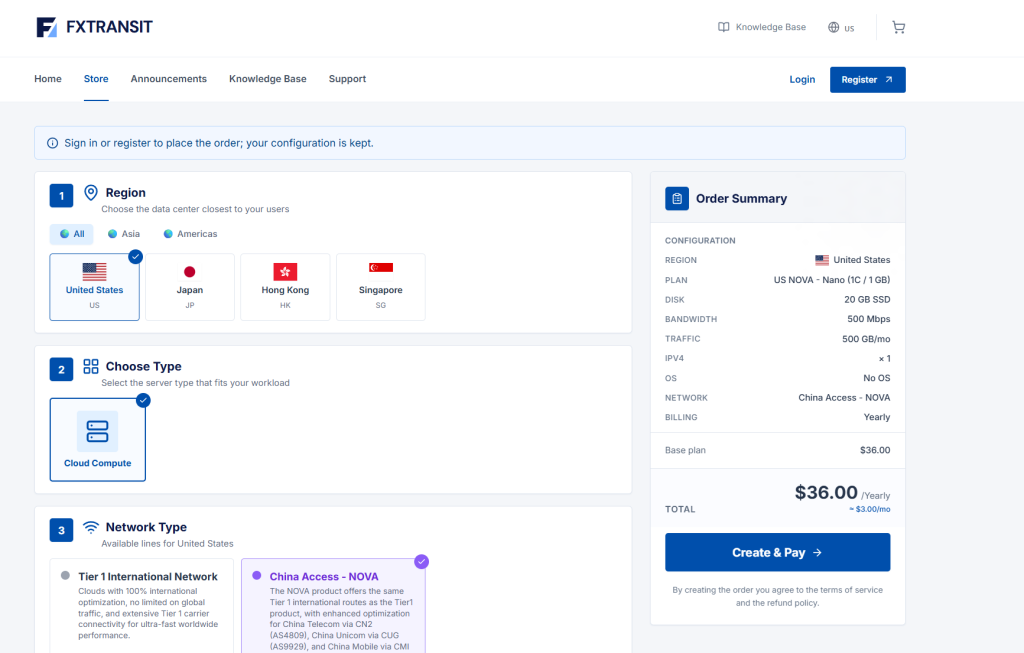The height and width of the screenshot is (653, 1024).
Task: Click the step 2 number badge
Action: coord(61,369)
